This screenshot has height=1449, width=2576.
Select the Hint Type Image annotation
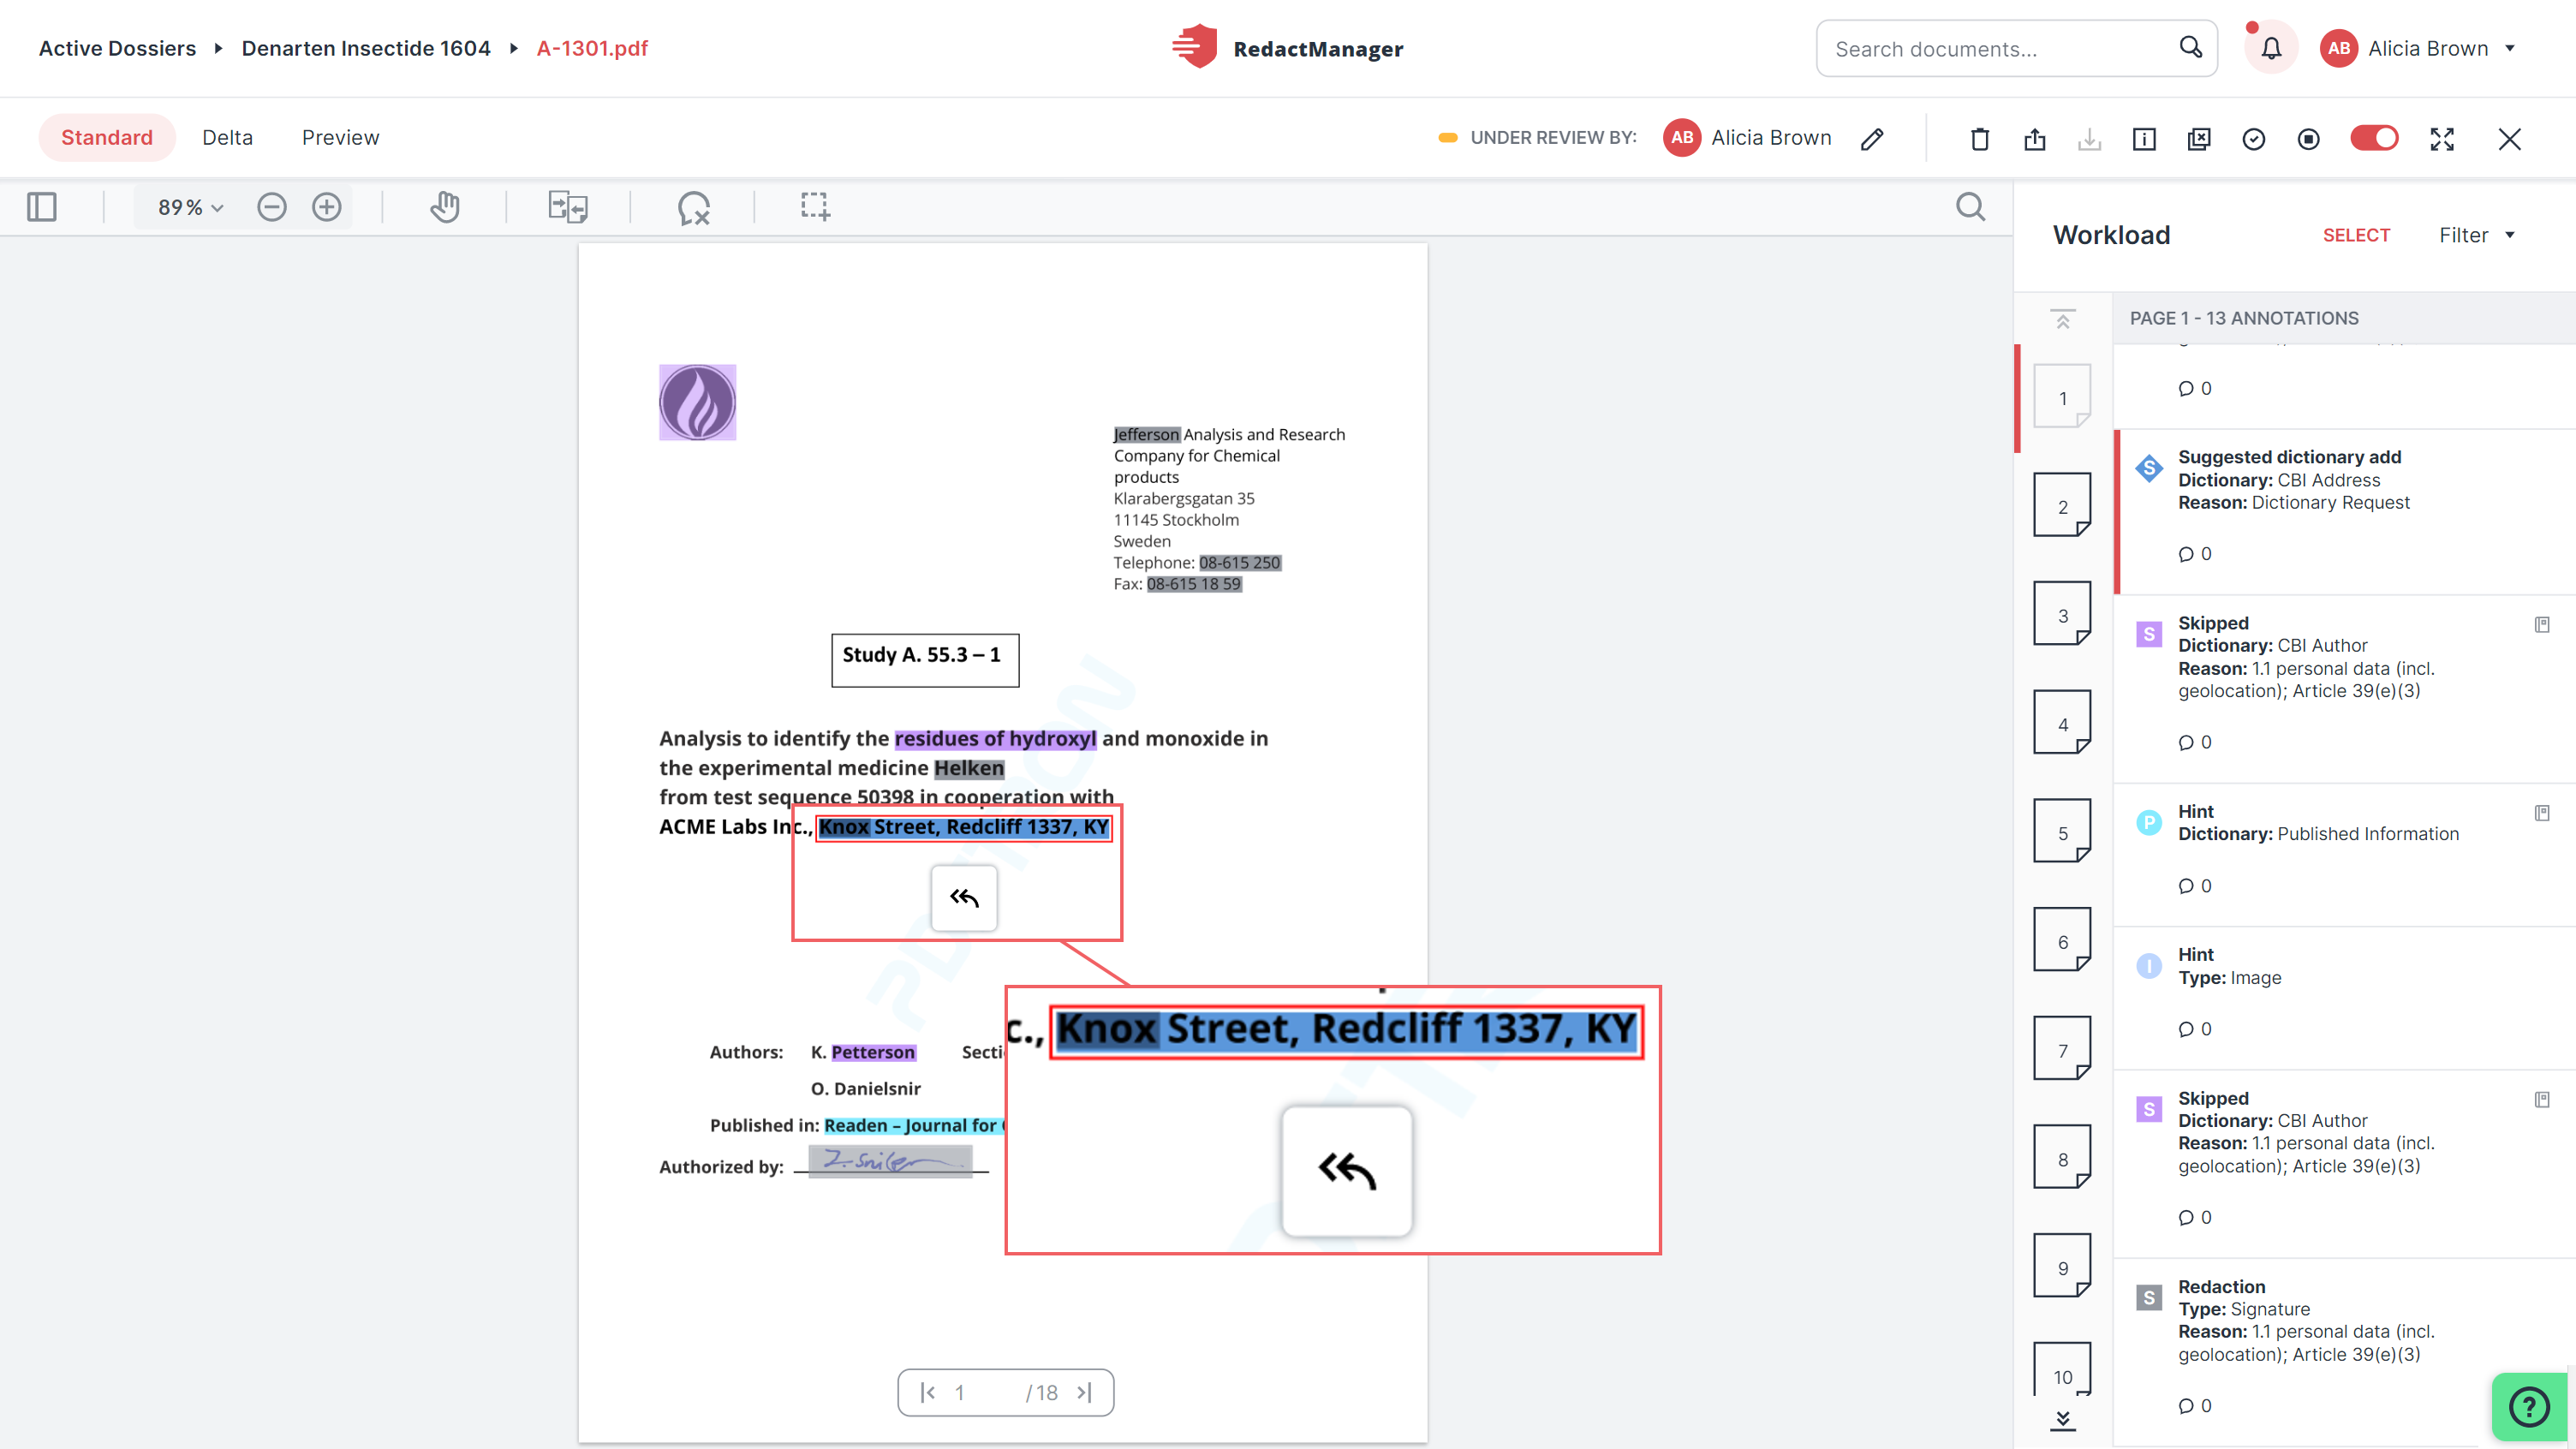coord(2344,998)
